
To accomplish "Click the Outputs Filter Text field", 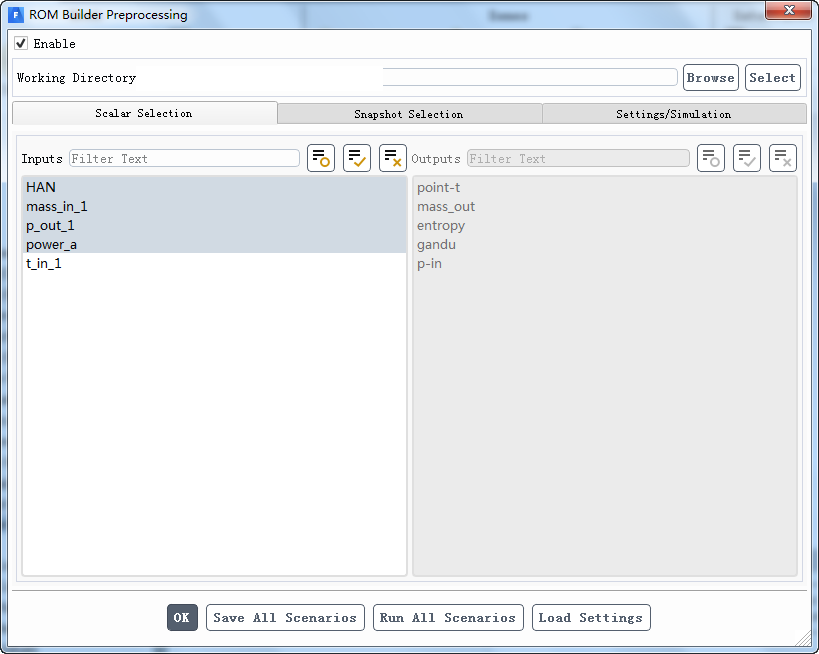I will [578, 158].
